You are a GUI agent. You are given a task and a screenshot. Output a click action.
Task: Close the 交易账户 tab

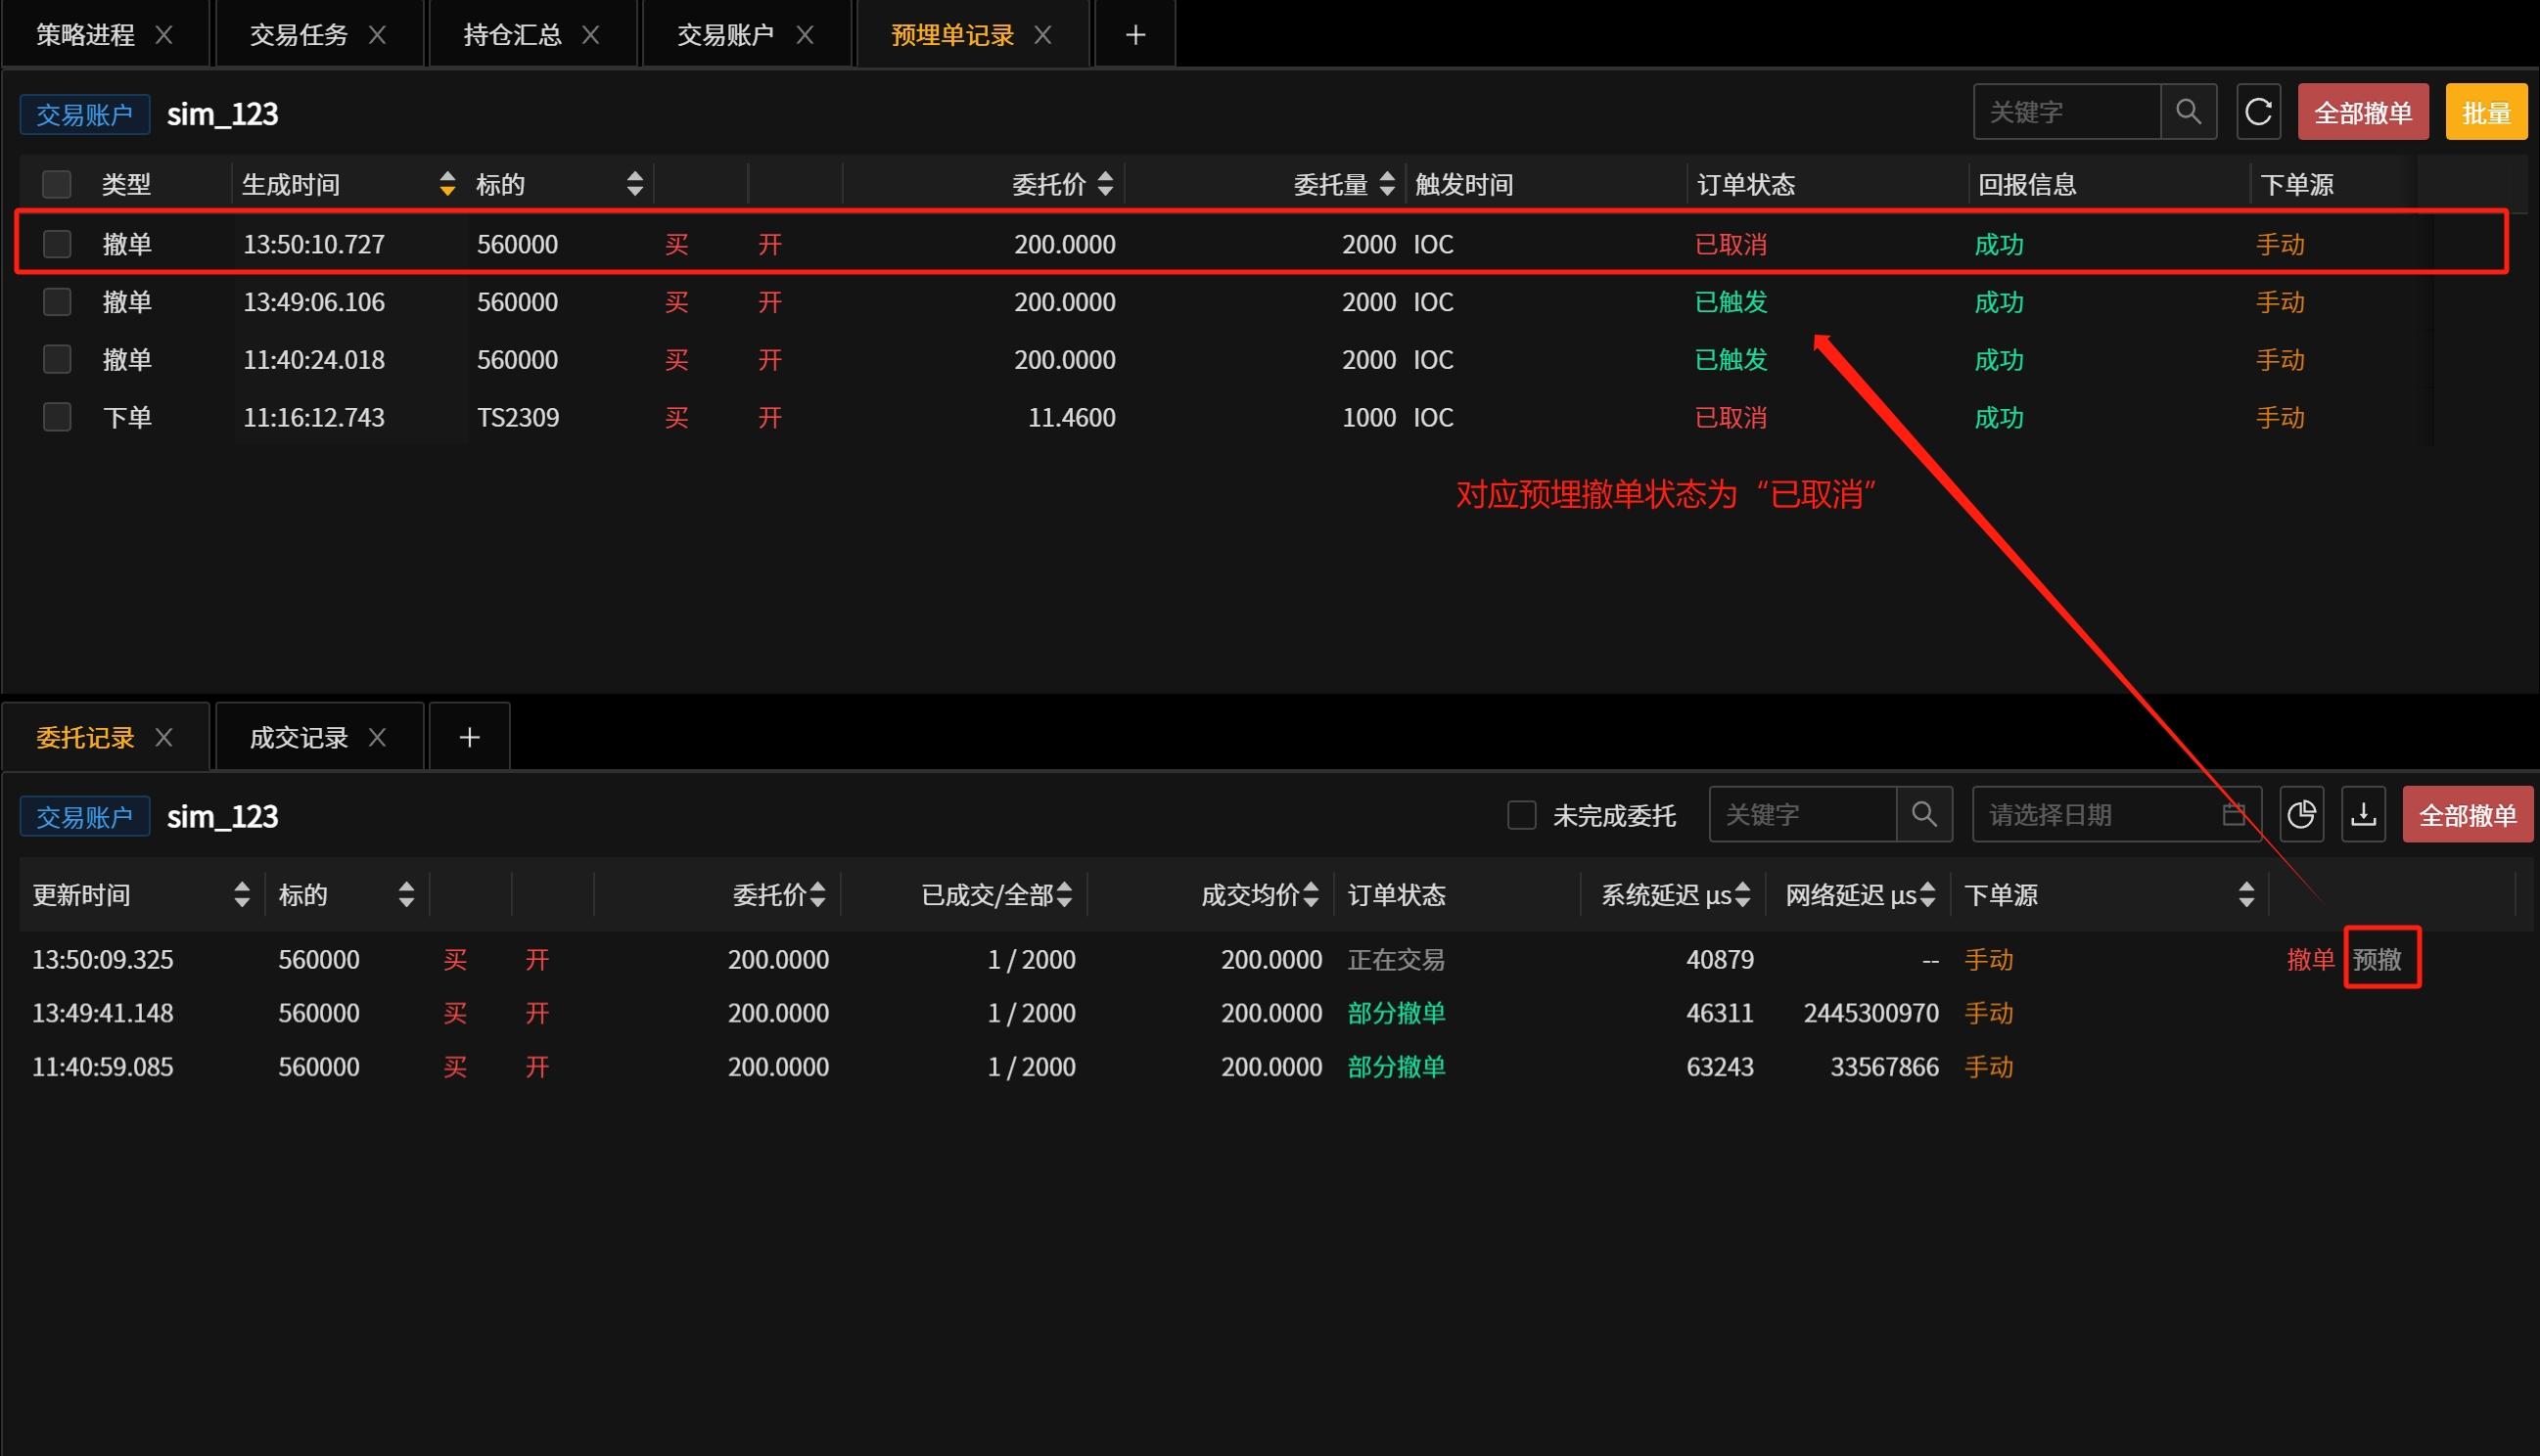pyautogui.click(x=805, y=35)
